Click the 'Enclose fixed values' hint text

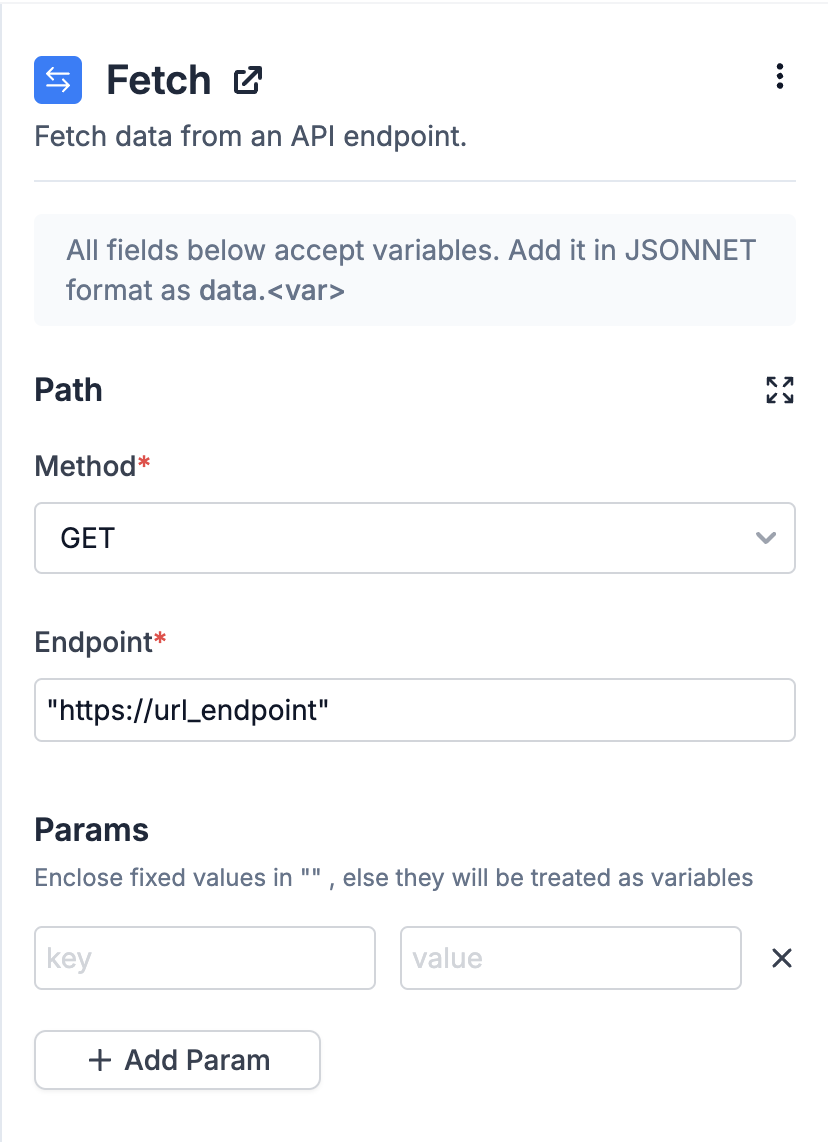(x=393, y=878)
